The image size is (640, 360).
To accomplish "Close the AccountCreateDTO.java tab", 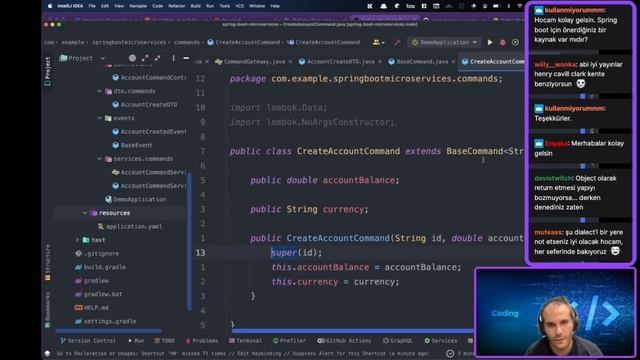I will [380, 62].
